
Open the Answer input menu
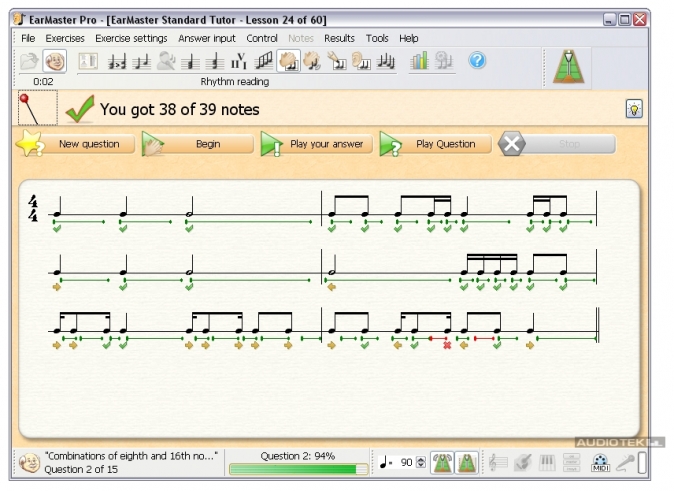(x=207, y=38)
